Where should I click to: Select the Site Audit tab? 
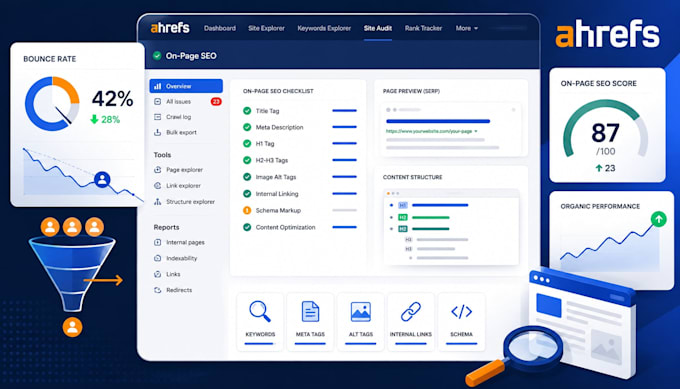point(378,28)
